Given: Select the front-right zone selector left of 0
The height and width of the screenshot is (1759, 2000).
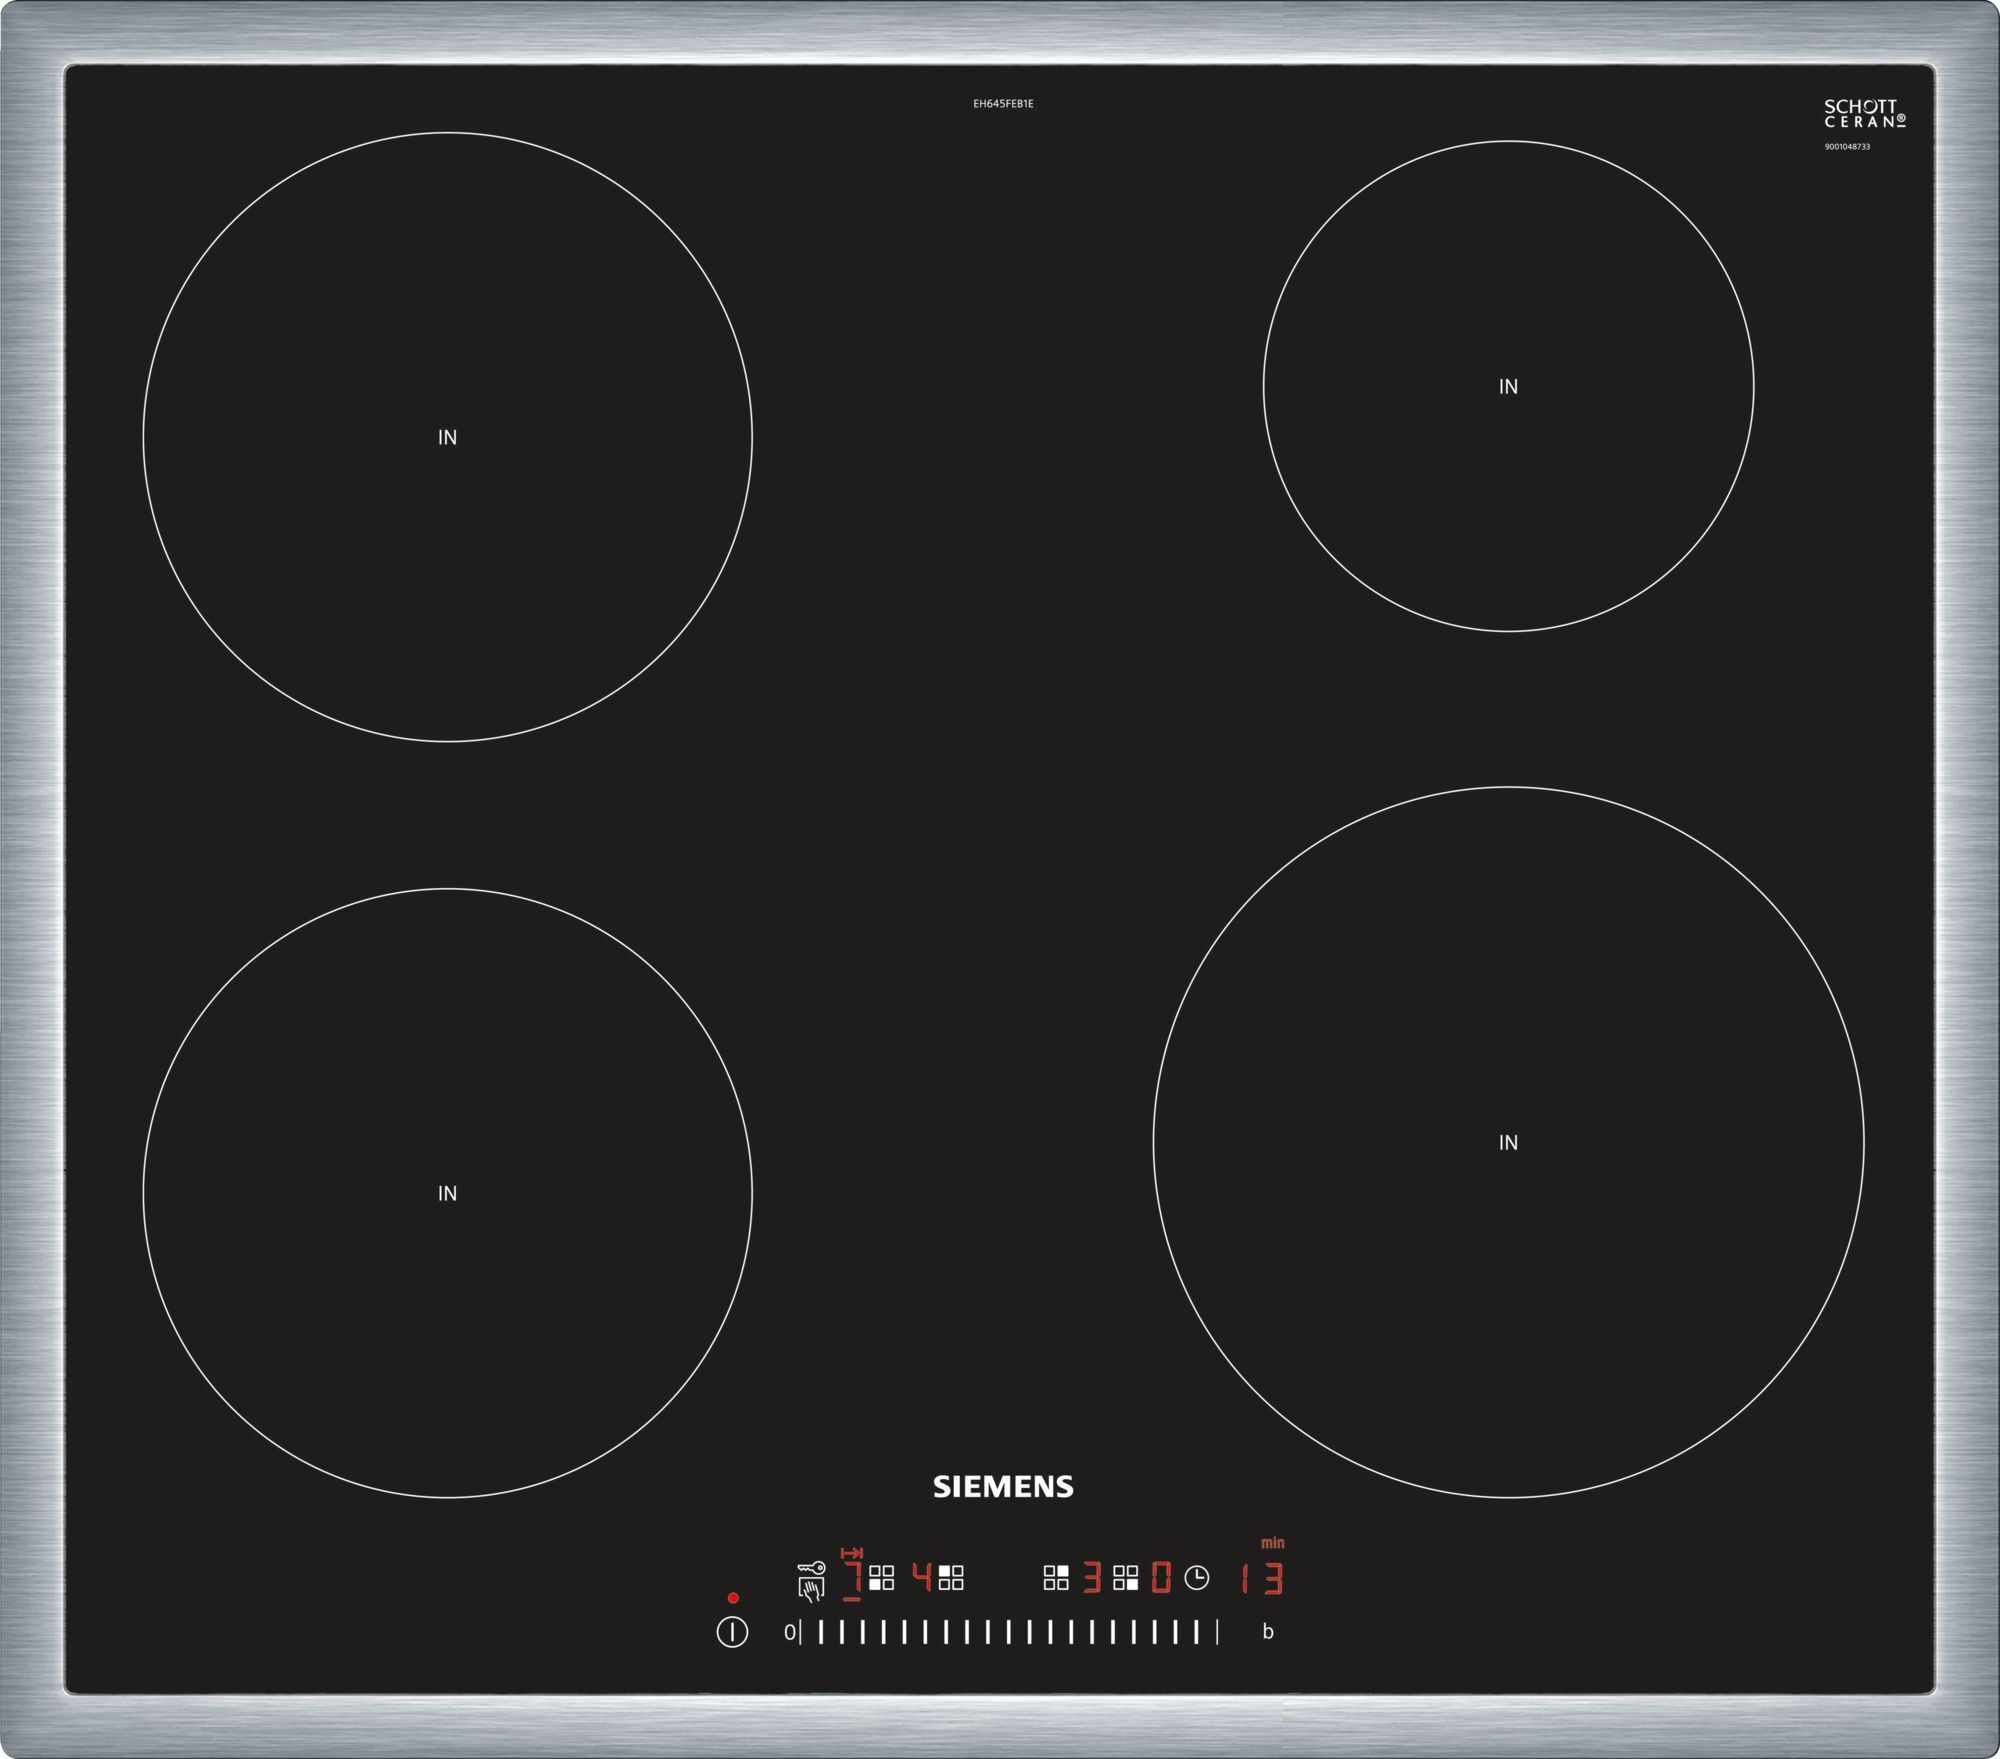Looking at the screenshot, I should 1126,1578.
